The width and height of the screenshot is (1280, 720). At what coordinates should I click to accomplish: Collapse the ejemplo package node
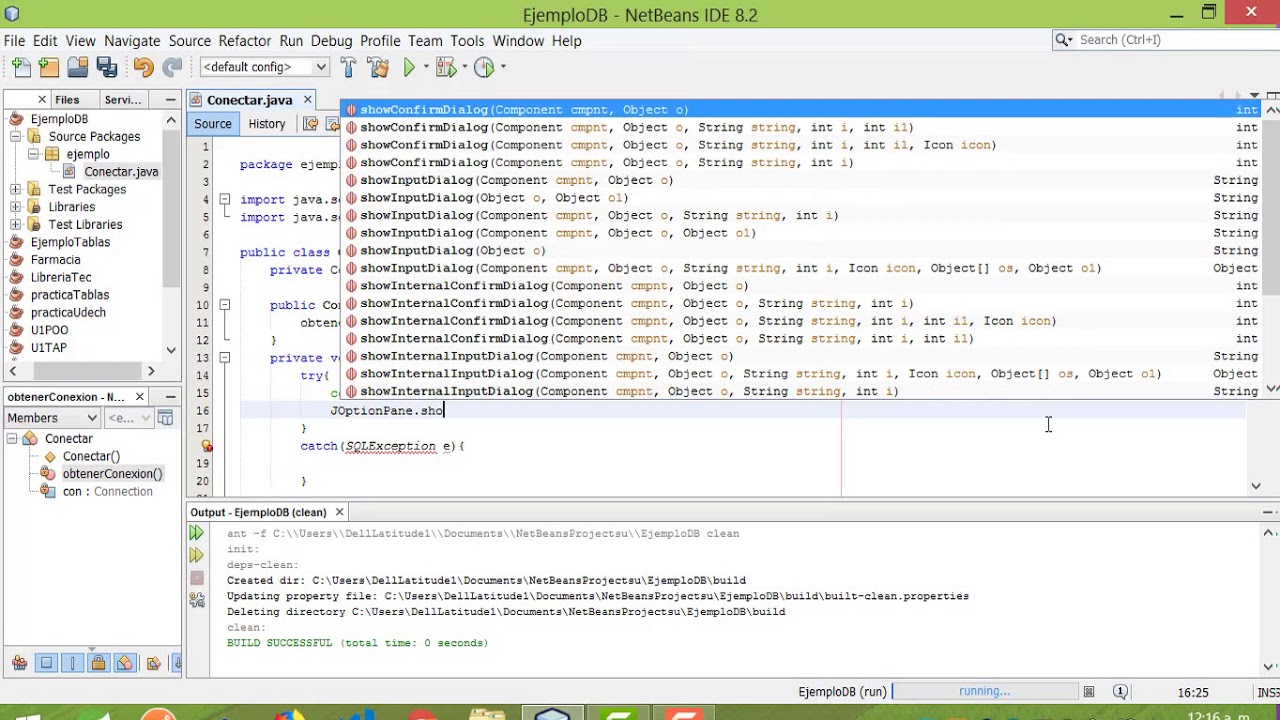click(33, 154)
